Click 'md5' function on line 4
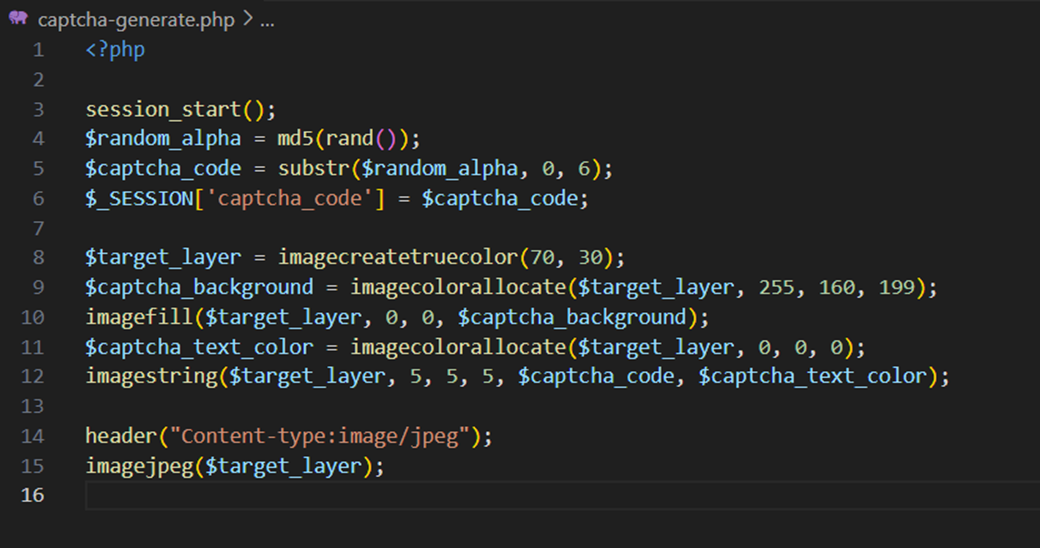 click(x=295, y=138)
